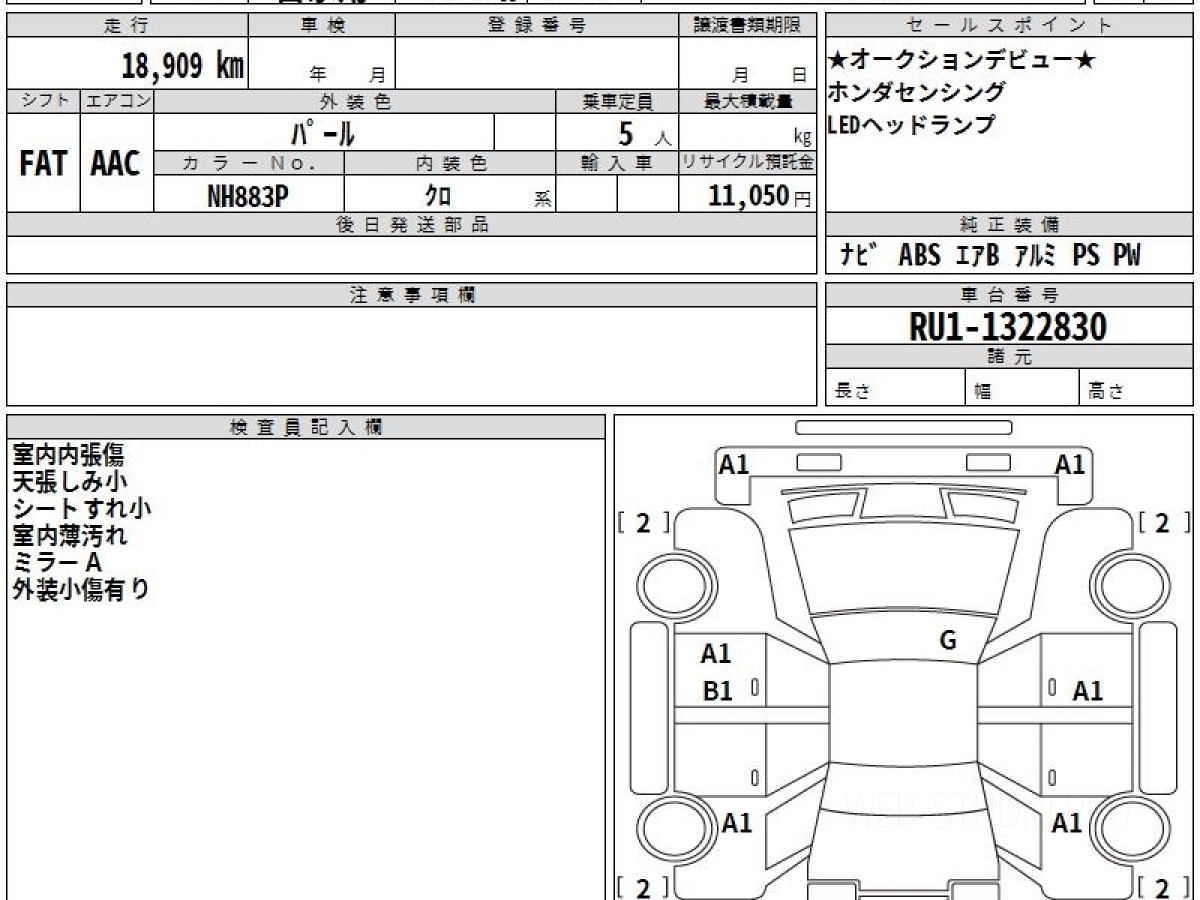Click the exterior color value パール
The image size is (1200, 900).
click(x=323, y=132)
